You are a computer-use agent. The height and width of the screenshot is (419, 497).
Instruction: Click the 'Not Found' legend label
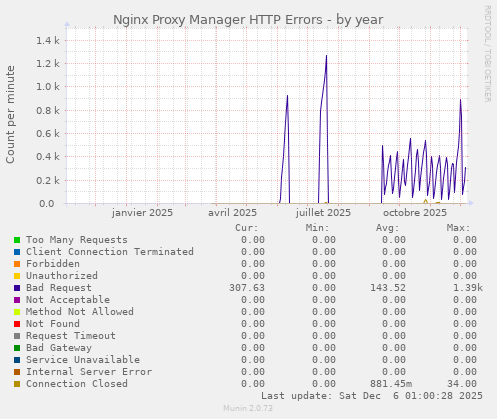[53, 324]
